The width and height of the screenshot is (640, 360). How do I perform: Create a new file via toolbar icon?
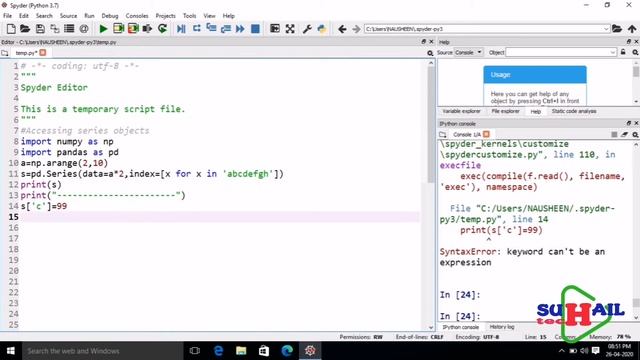pyautogui.click(x=11, y=29)
